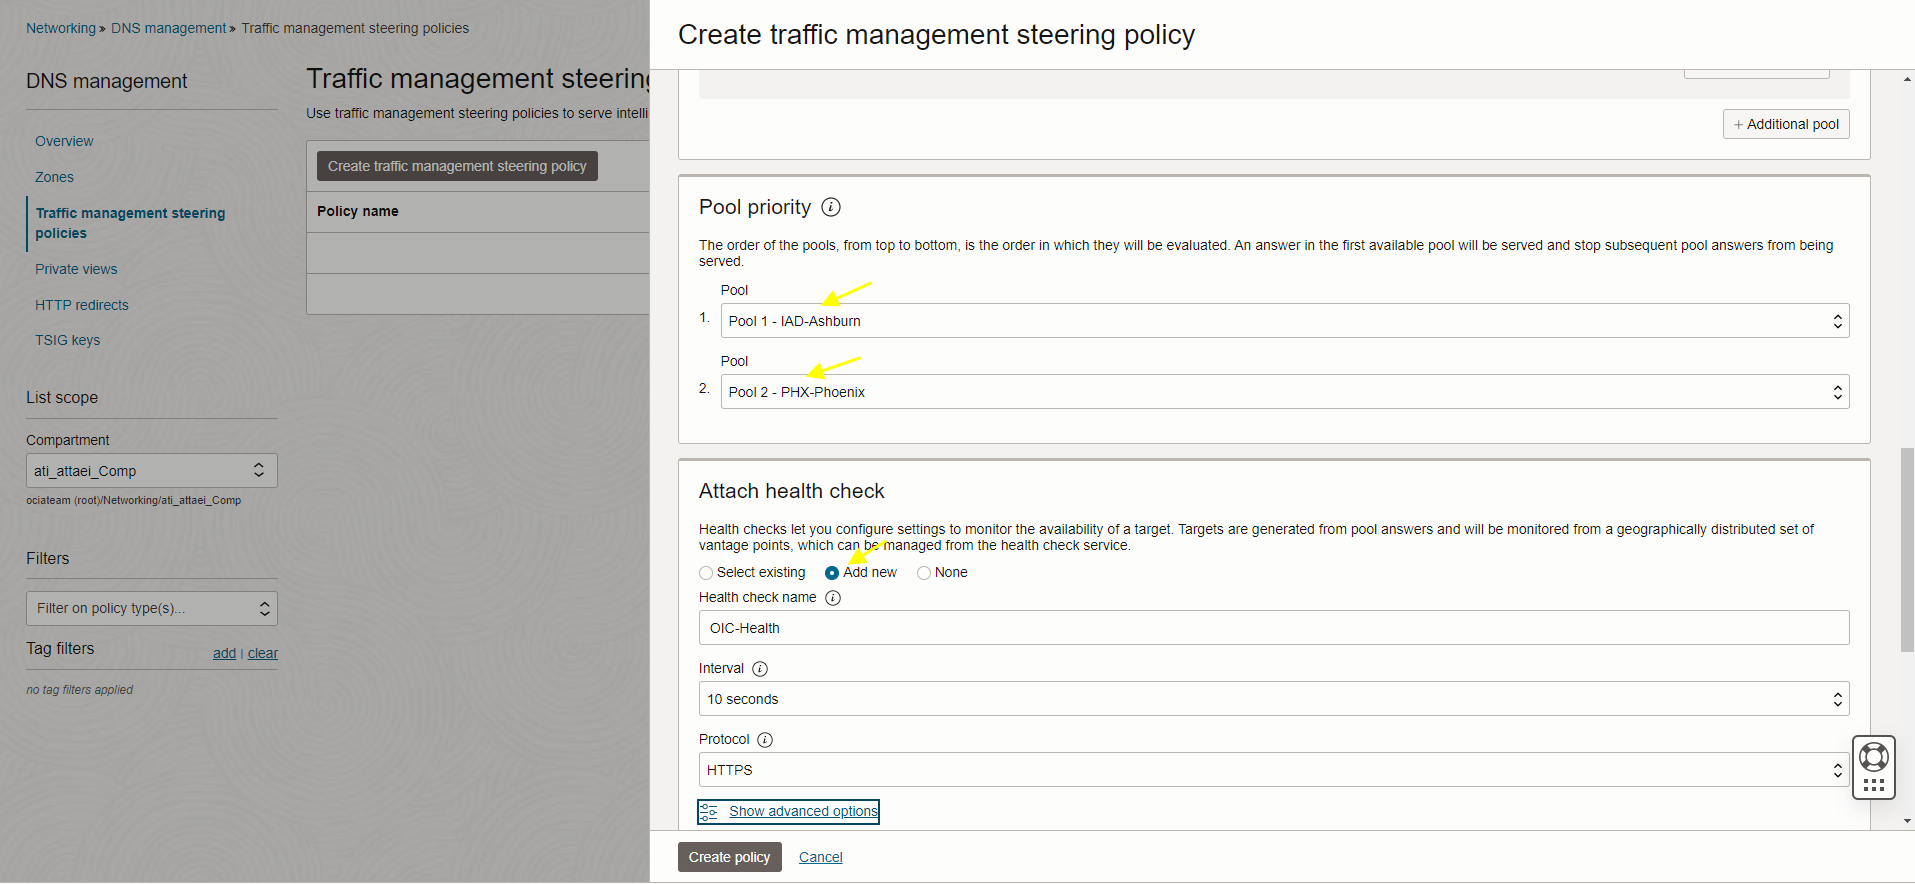
Task: Go to Zones in DNS management menu
Action: click(54, 177)
